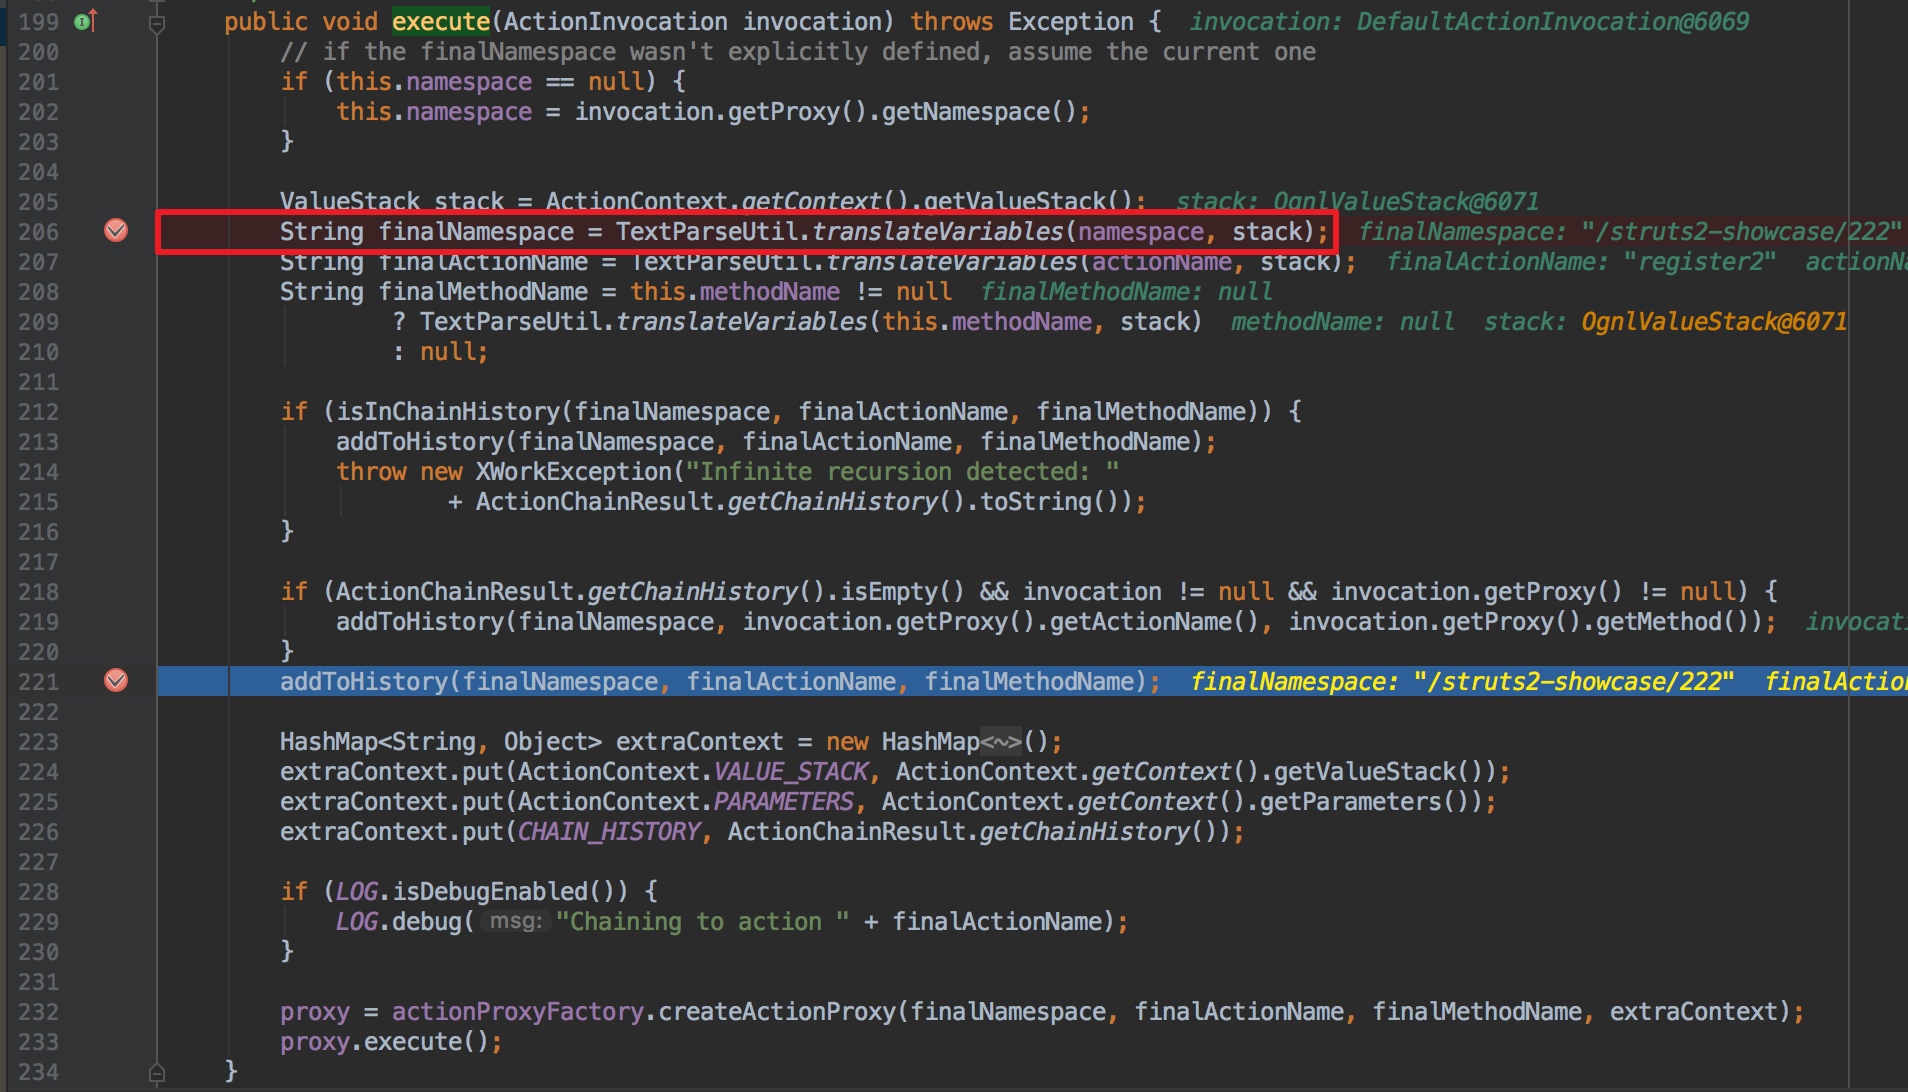Click the highlighted finalNamespace inline value on line 221
The height and width of the screenshot is (1092, 1908).
pos(1462,681)
